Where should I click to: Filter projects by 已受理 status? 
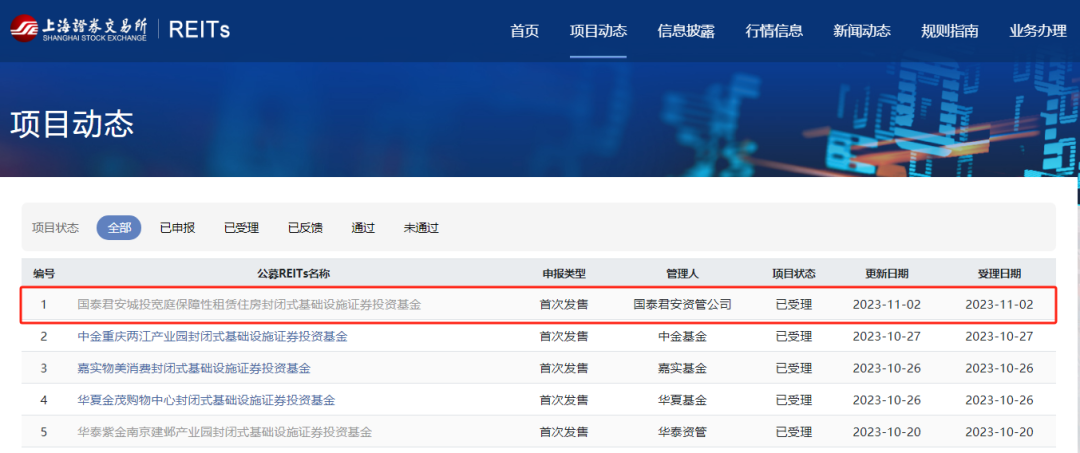pos(242,228)
